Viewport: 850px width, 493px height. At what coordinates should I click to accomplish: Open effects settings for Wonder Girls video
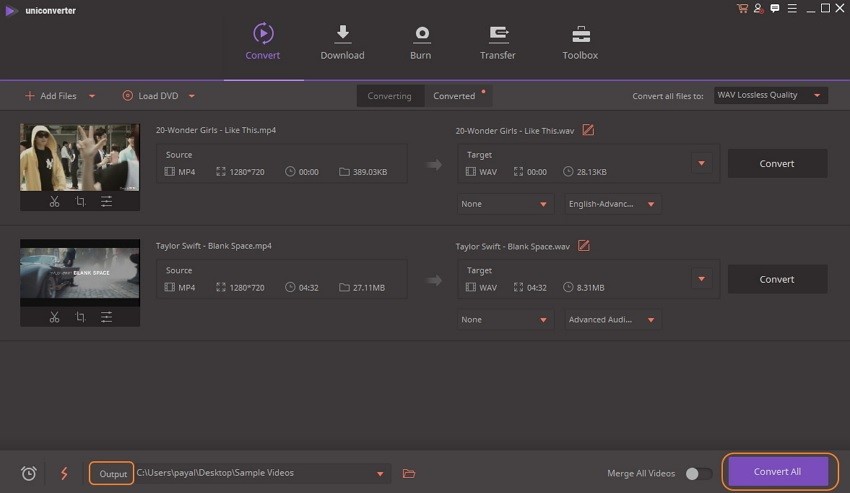tap(106, 202)
